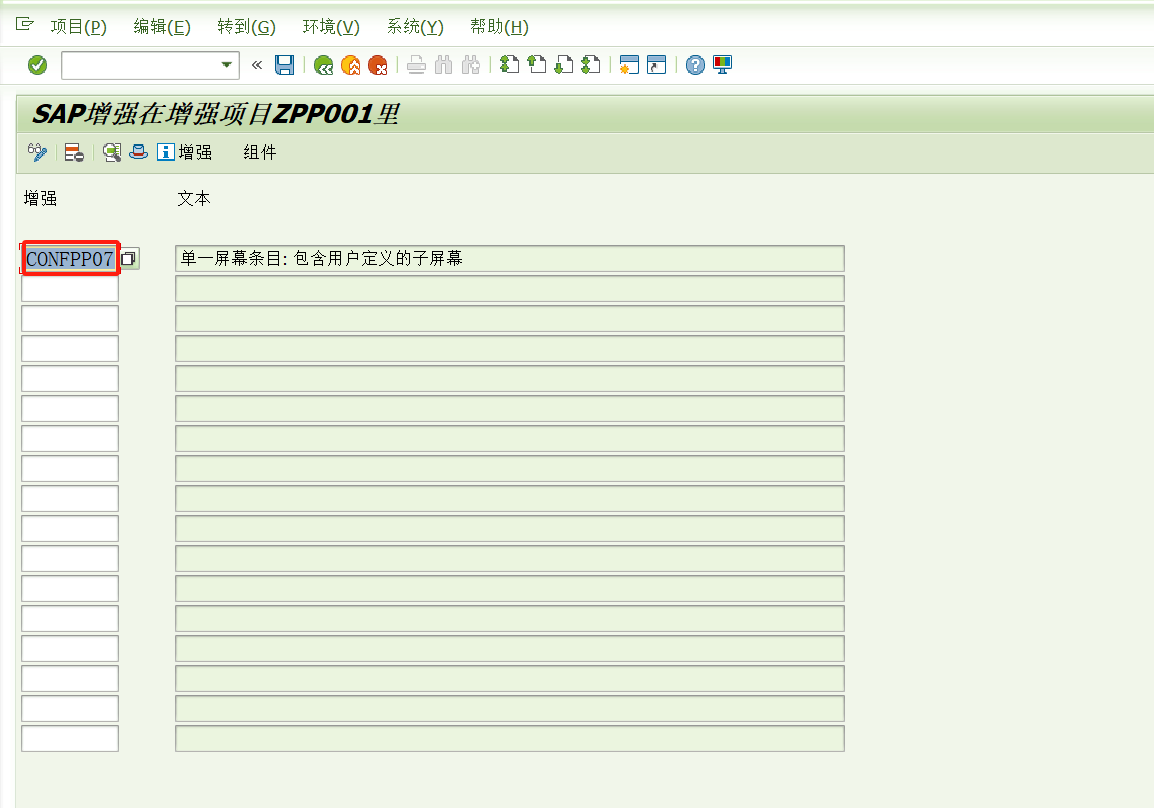Image resolution: width=1154 pixels, height=808 pixels.
Task: Click the Find Next binoculars-plus icon
Action: point(471,65)
